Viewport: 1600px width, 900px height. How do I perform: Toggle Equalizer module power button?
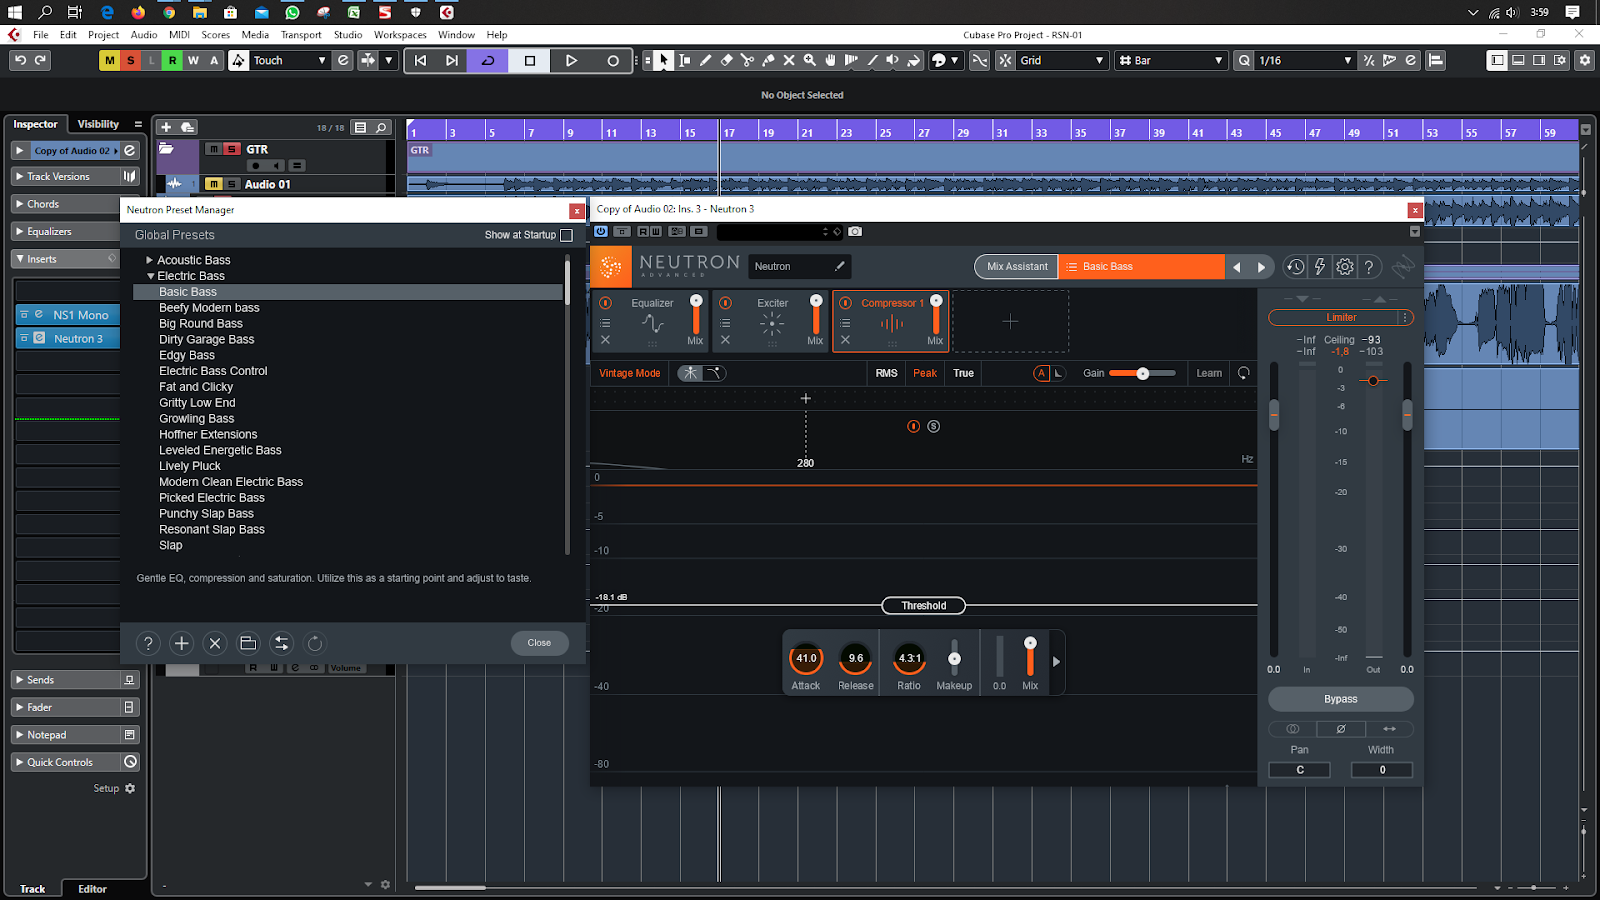(605, 303)
